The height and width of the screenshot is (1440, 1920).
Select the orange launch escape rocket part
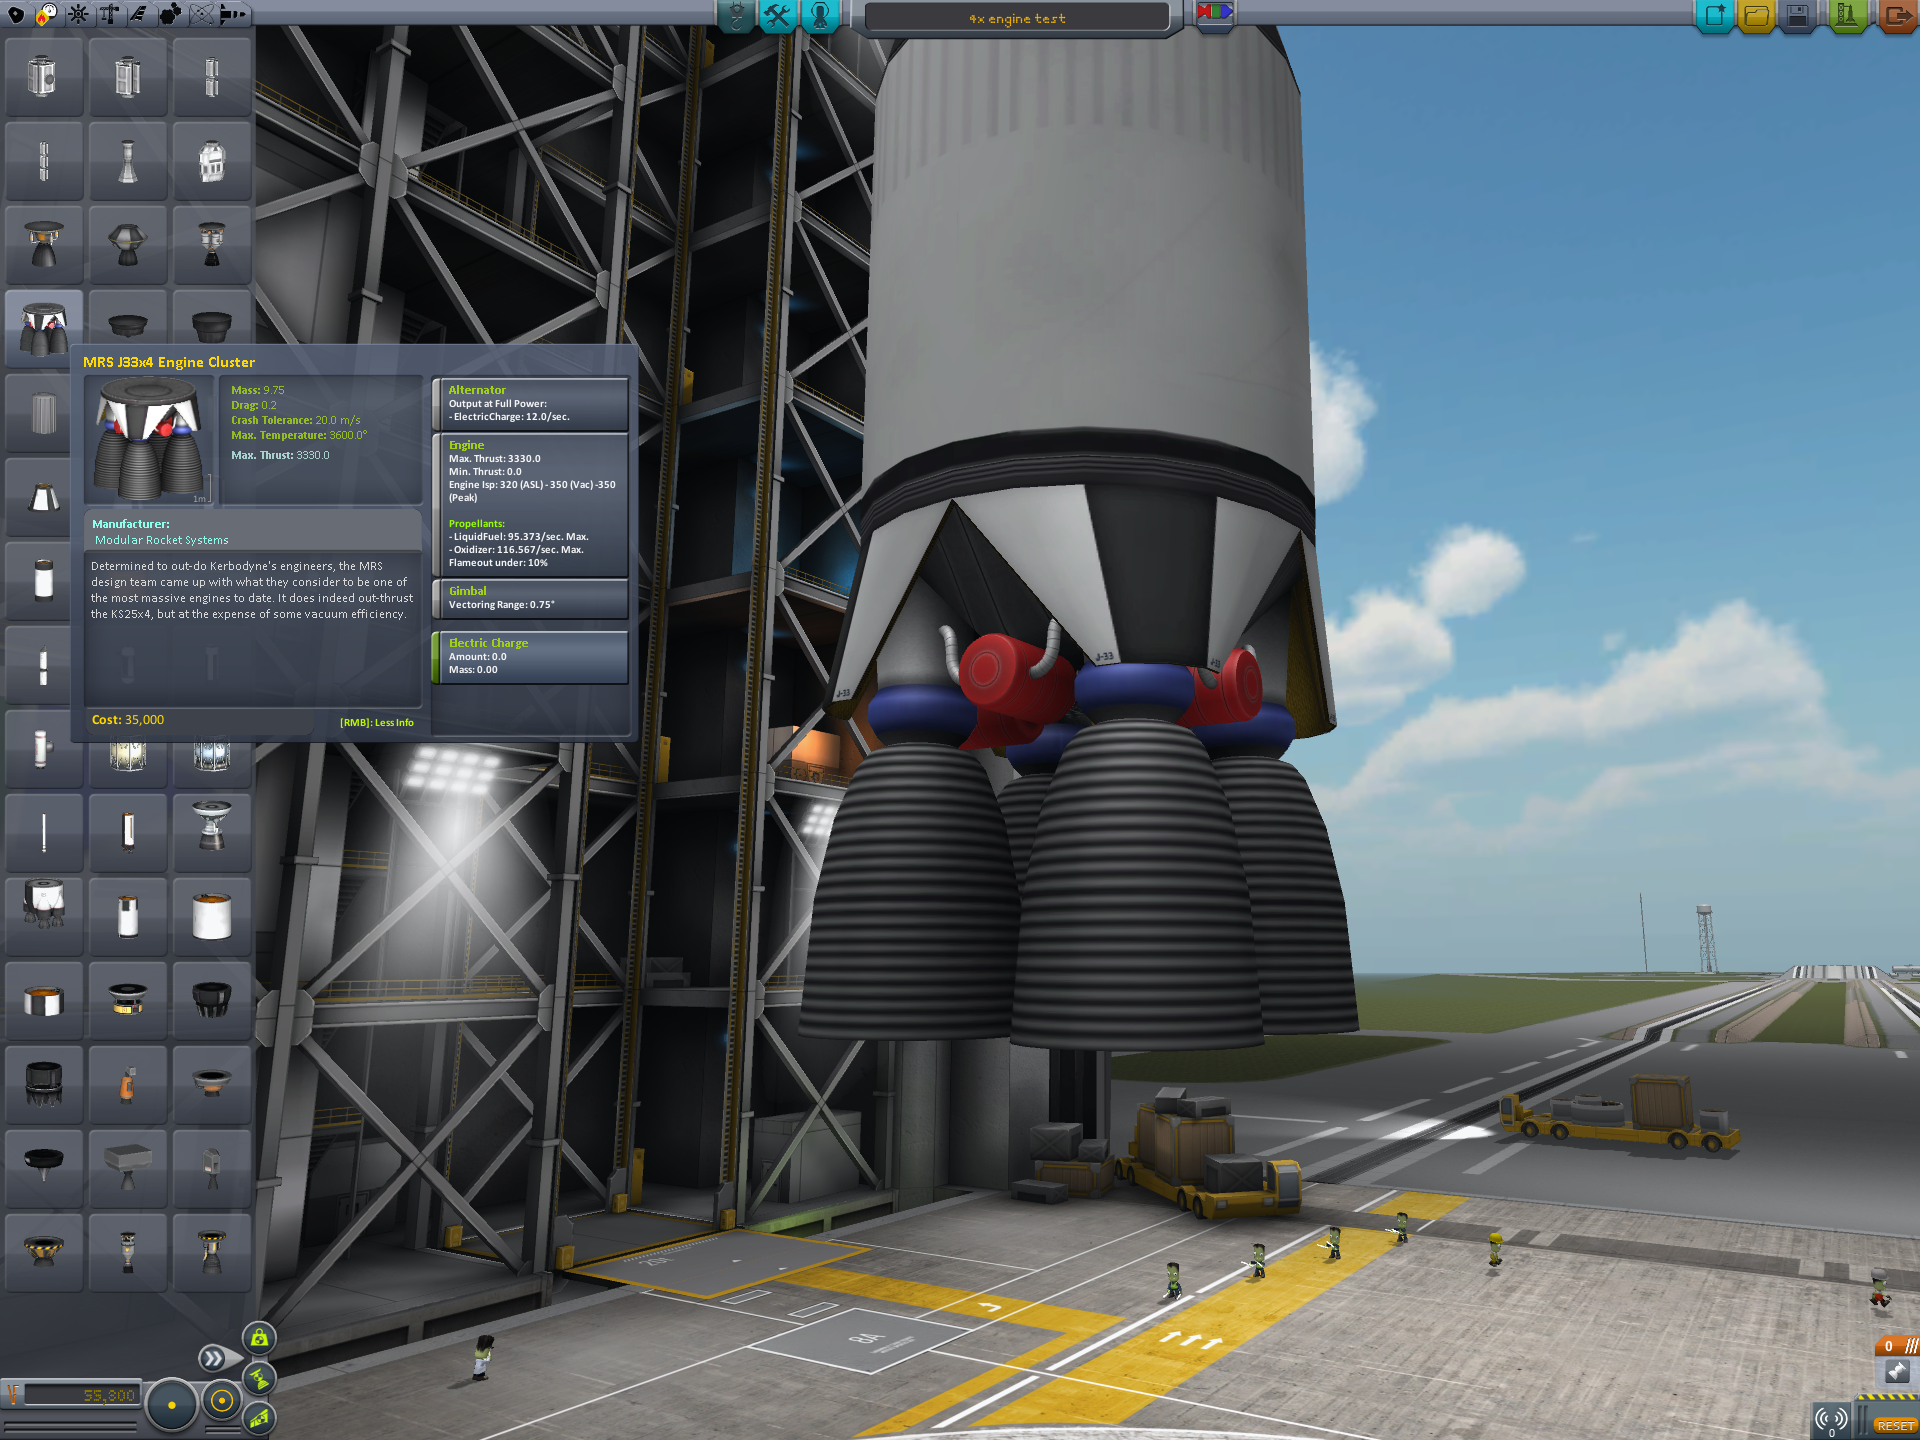pyautogui.click(x=127, y=1083)
